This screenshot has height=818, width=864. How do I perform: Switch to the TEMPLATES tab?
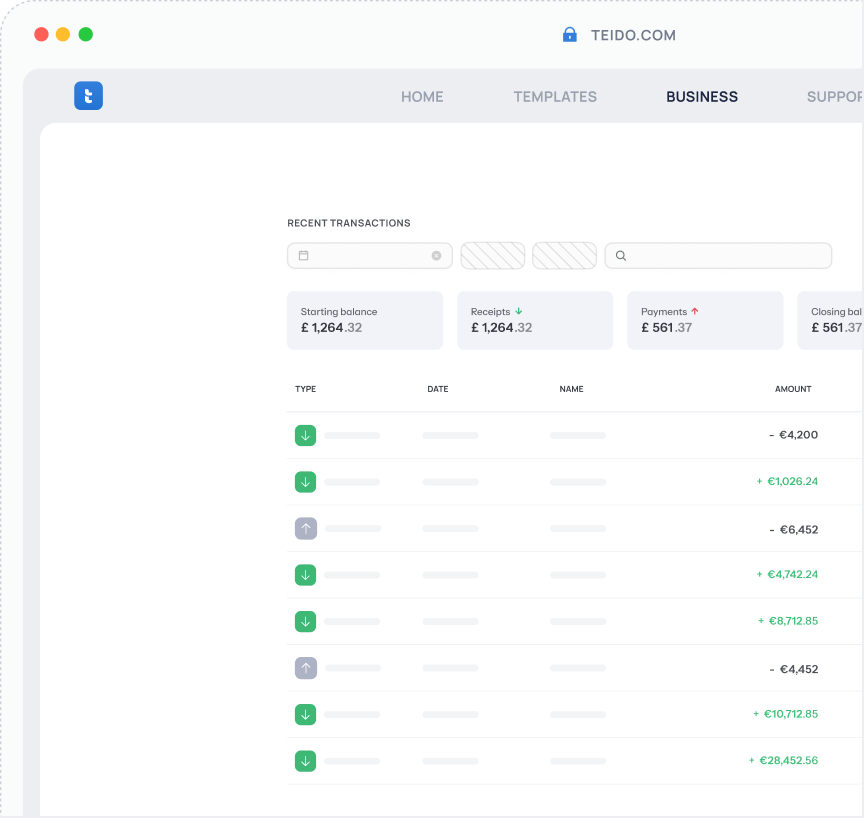pyautogui.click(x=555, y=97)
